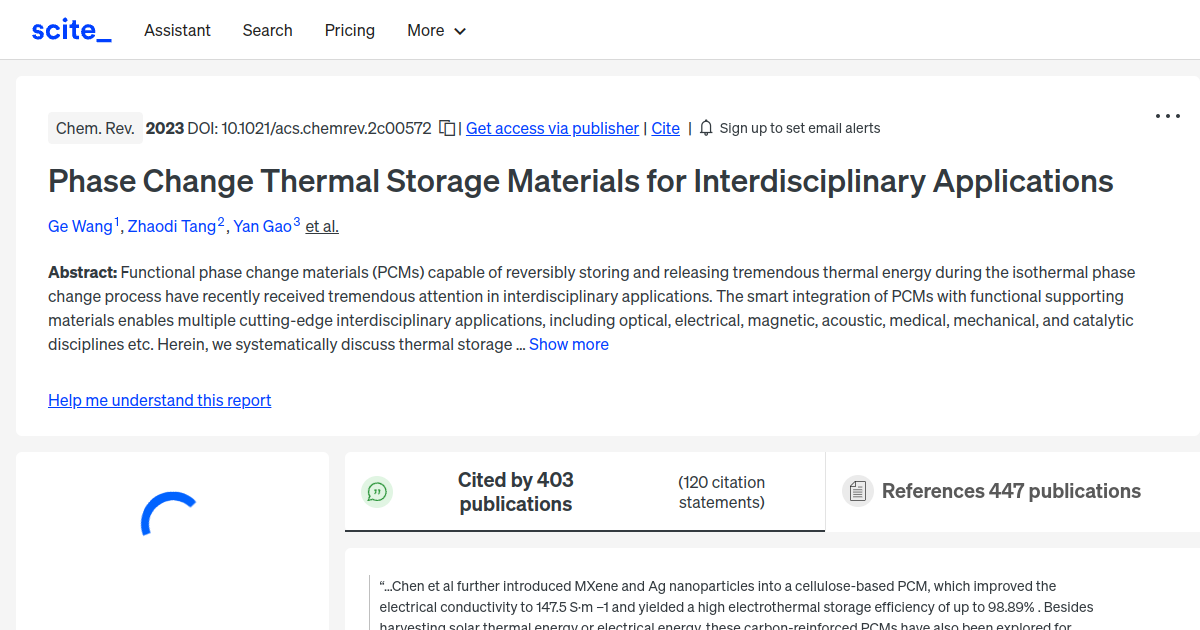
Task: Select author link Zhaodi Tang
Action: 170,226
